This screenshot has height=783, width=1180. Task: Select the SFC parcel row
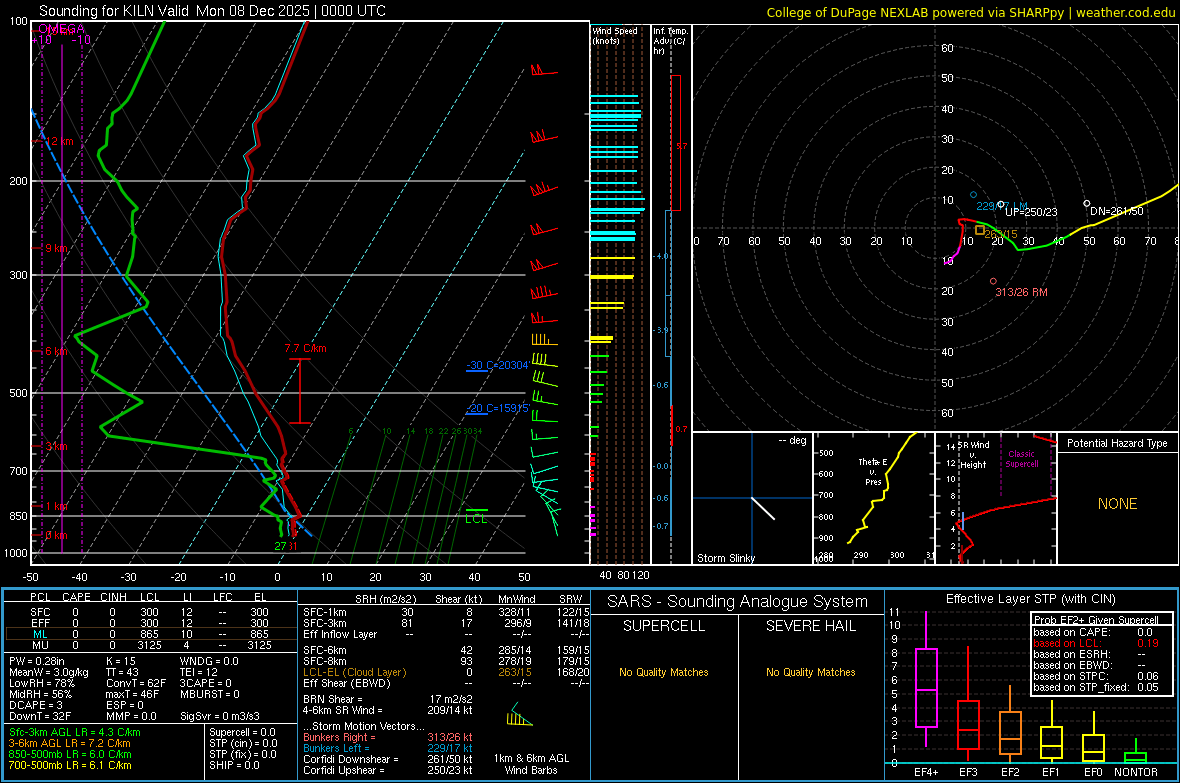[x=151, y=612]
